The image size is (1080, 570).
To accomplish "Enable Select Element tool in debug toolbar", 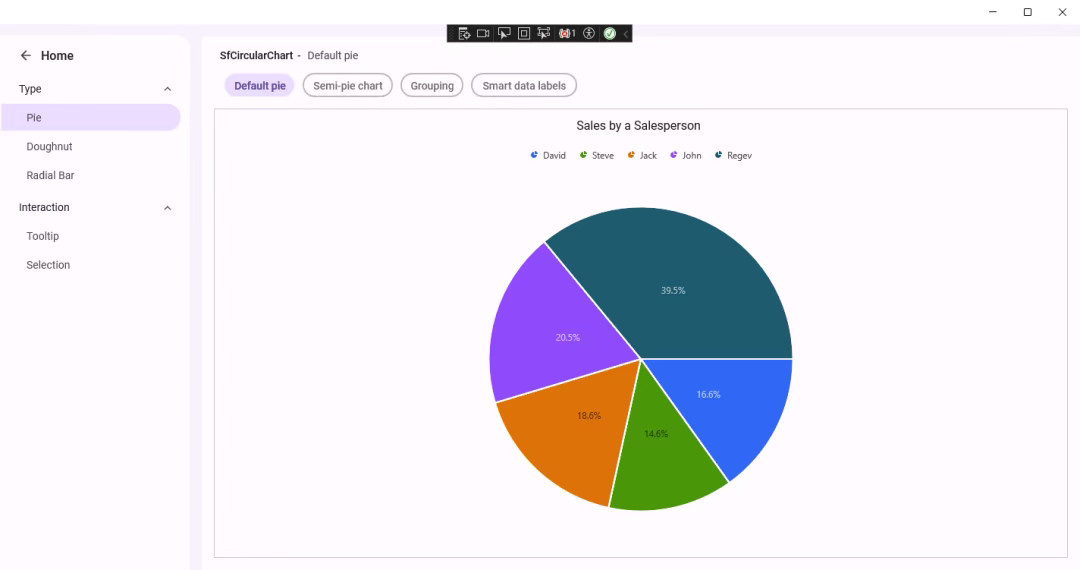I will coord(504,33).
